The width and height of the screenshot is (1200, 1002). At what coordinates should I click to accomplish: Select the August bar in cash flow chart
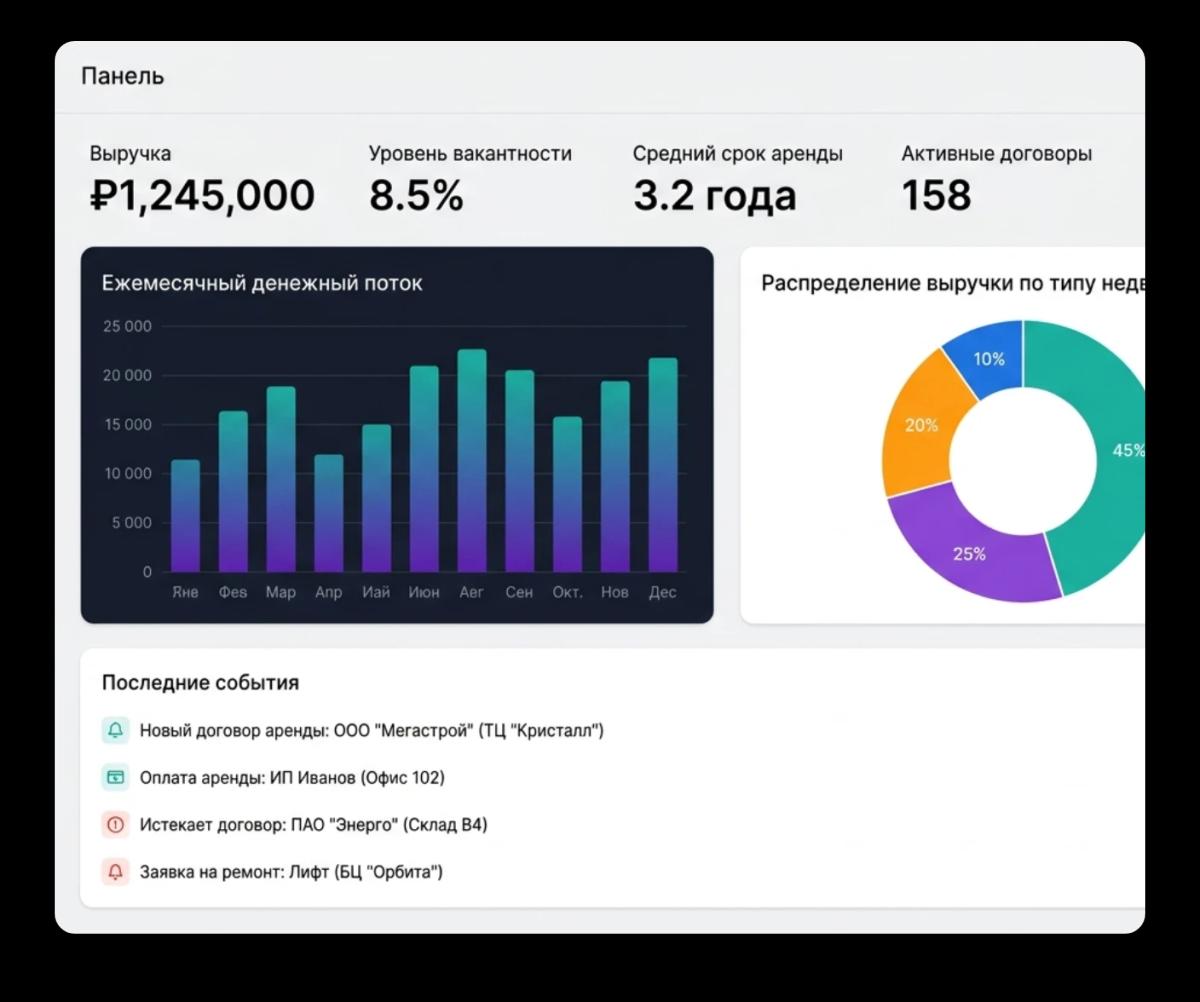472,460
